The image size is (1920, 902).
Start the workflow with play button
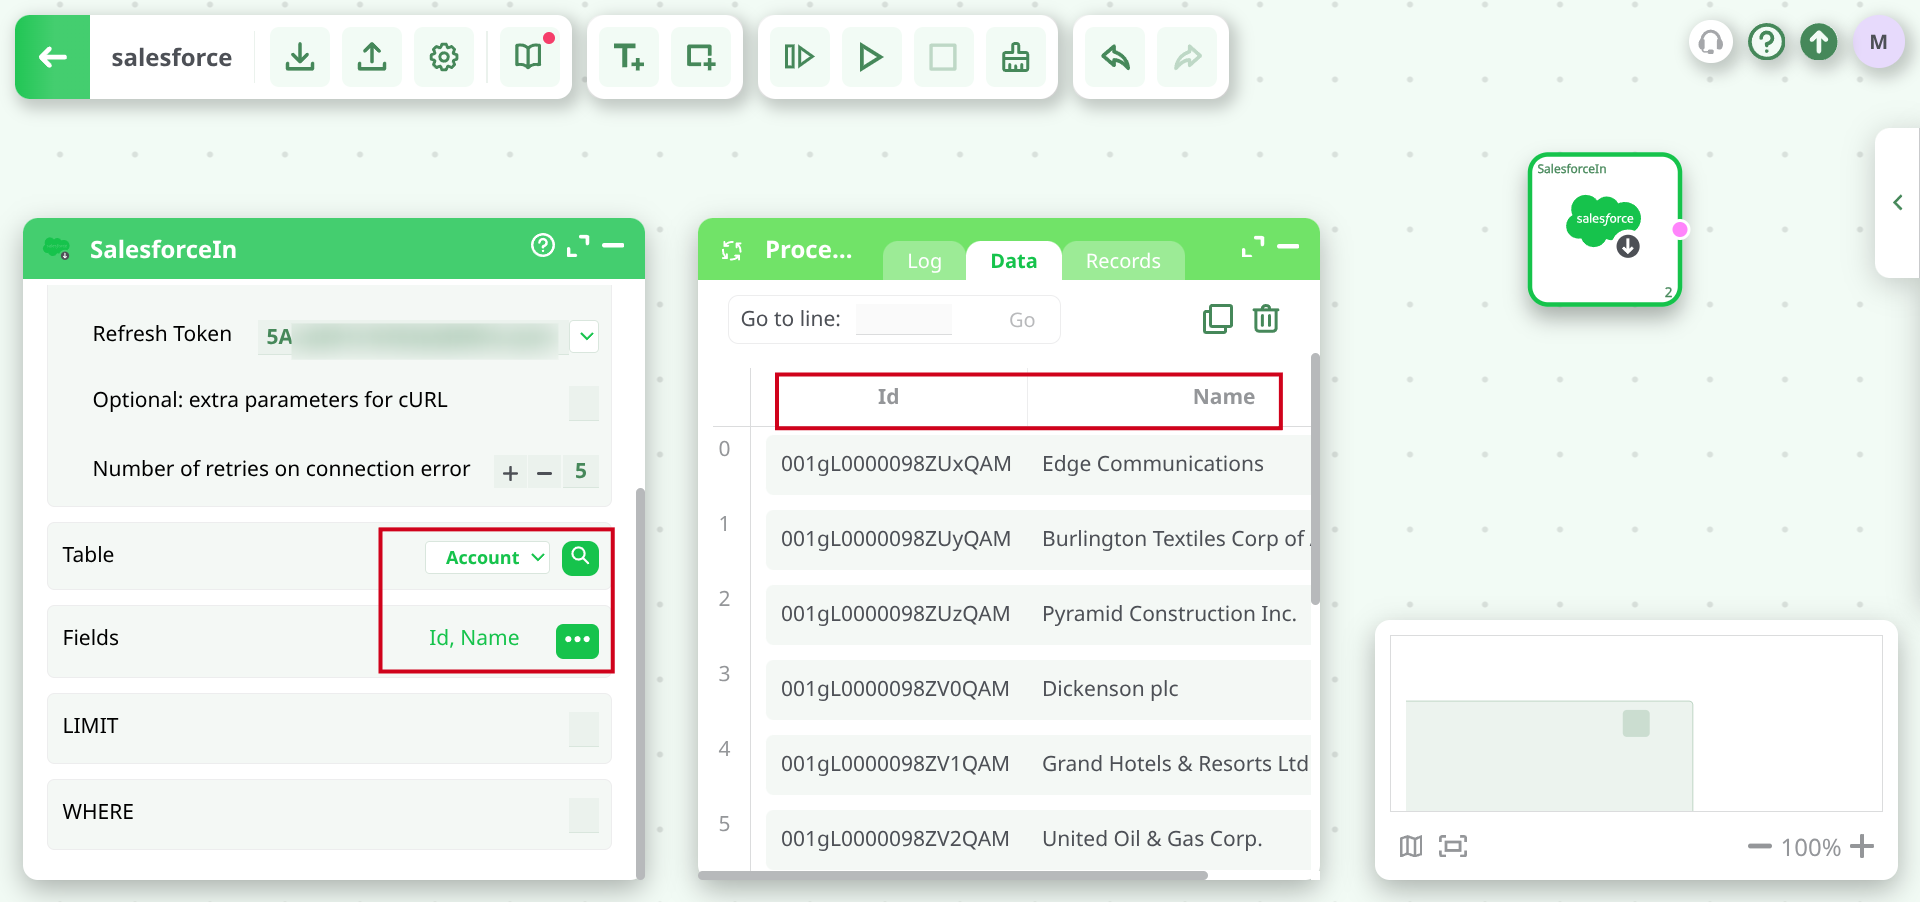[x=871, y=57]
